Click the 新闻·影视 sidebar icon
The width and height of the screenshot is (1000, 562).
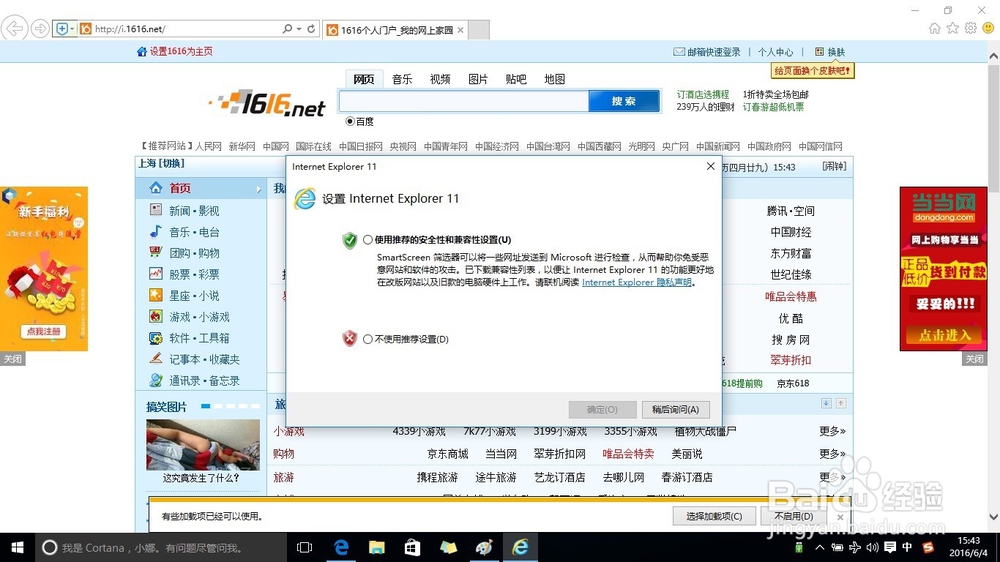coord(156,209)
